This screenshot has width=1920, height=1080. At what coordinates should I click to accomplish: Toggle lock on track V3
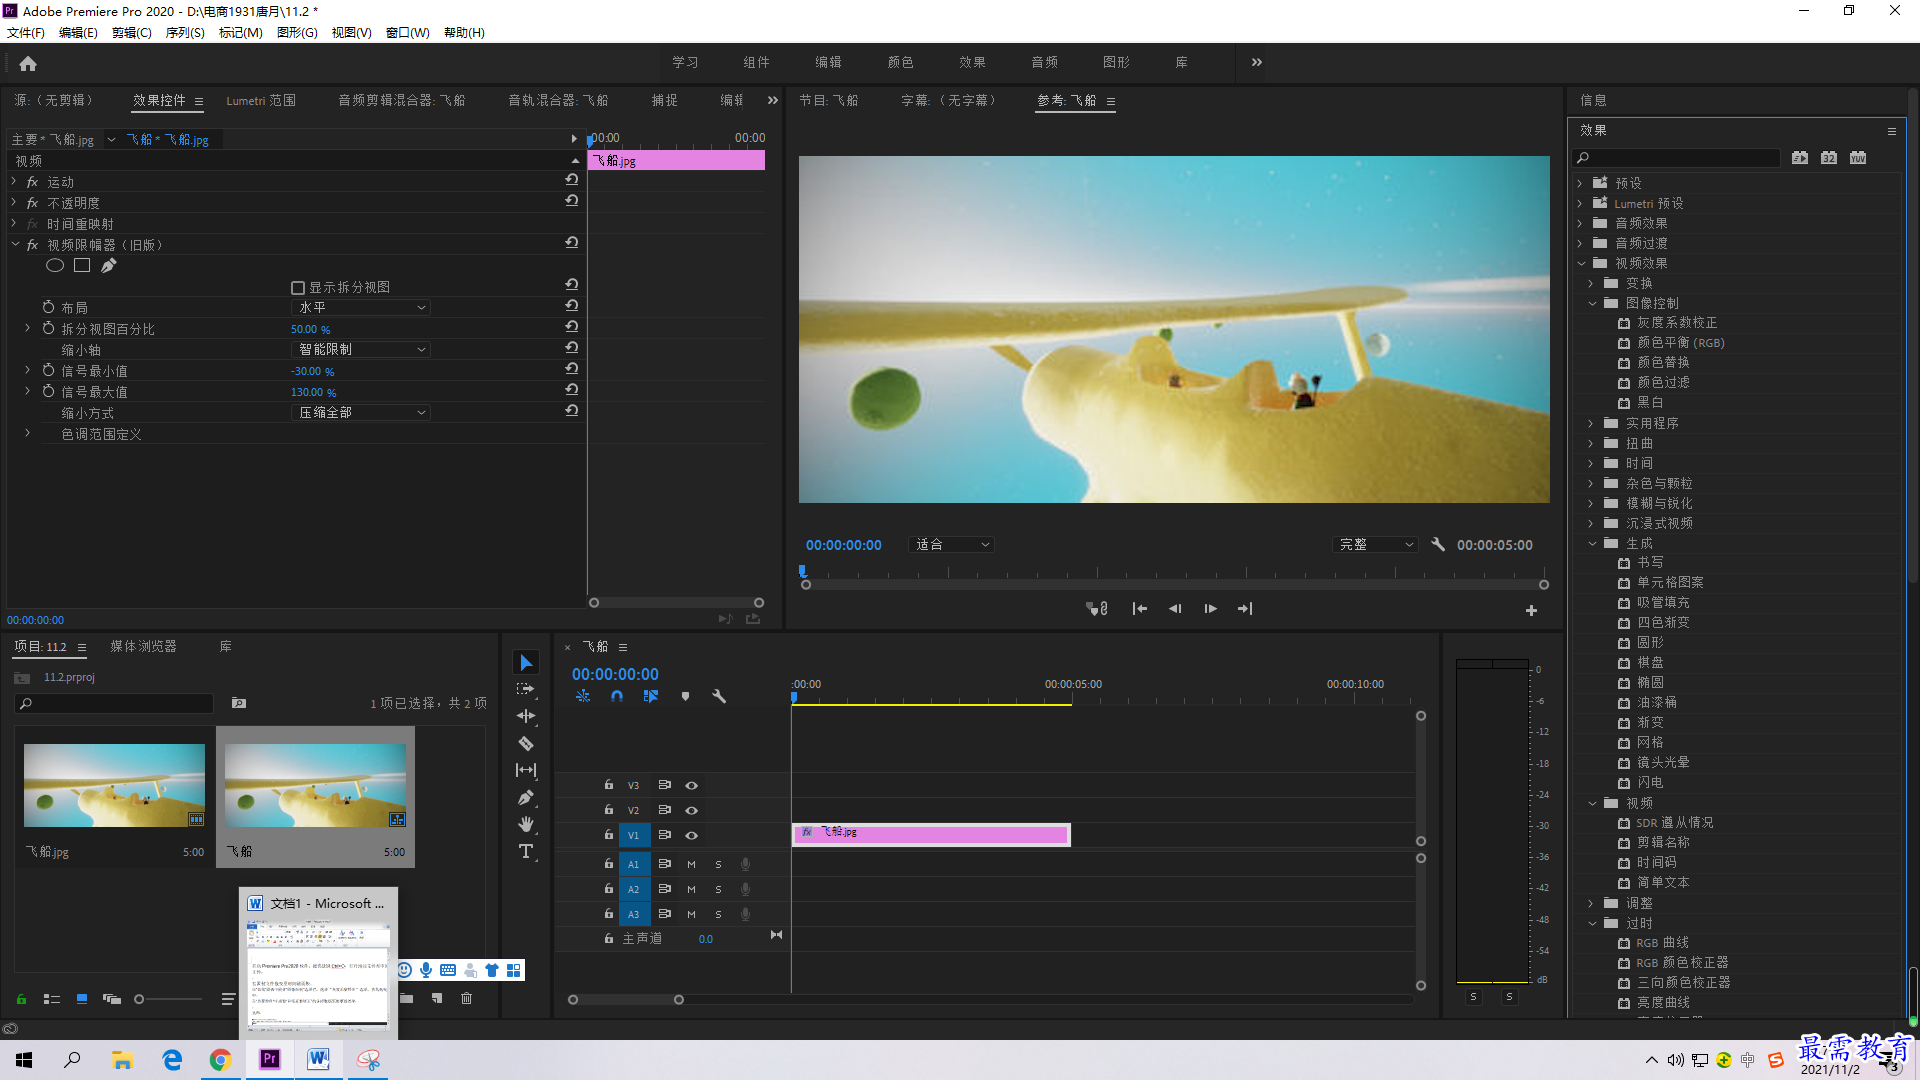pos(608,785)
